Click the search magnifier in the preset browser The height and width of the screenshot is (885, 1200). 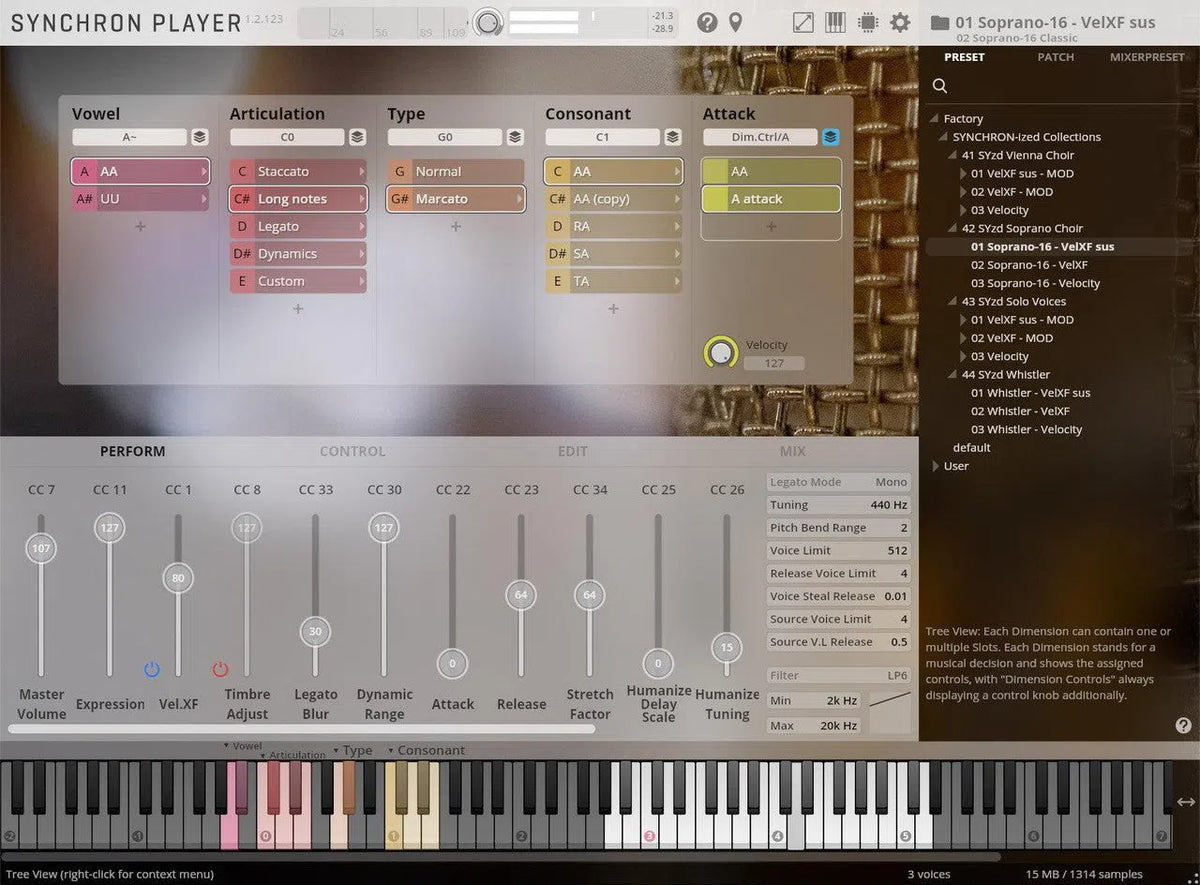(x=940, y=85)
